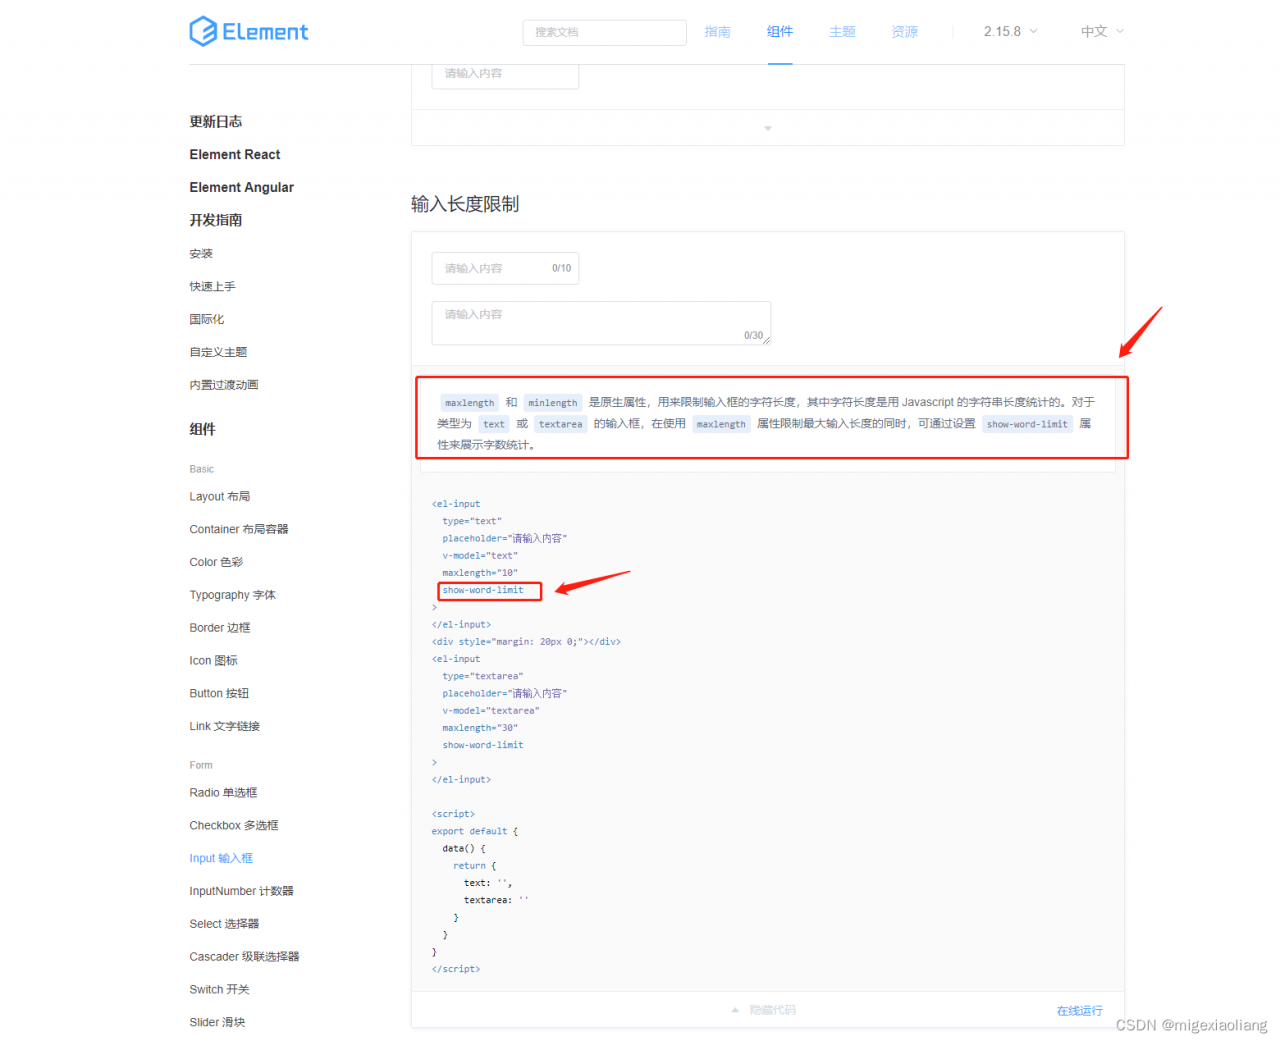Click the show-word-limit tag in the description
Screen dimensions: 1280x1041
[1027, 425]
